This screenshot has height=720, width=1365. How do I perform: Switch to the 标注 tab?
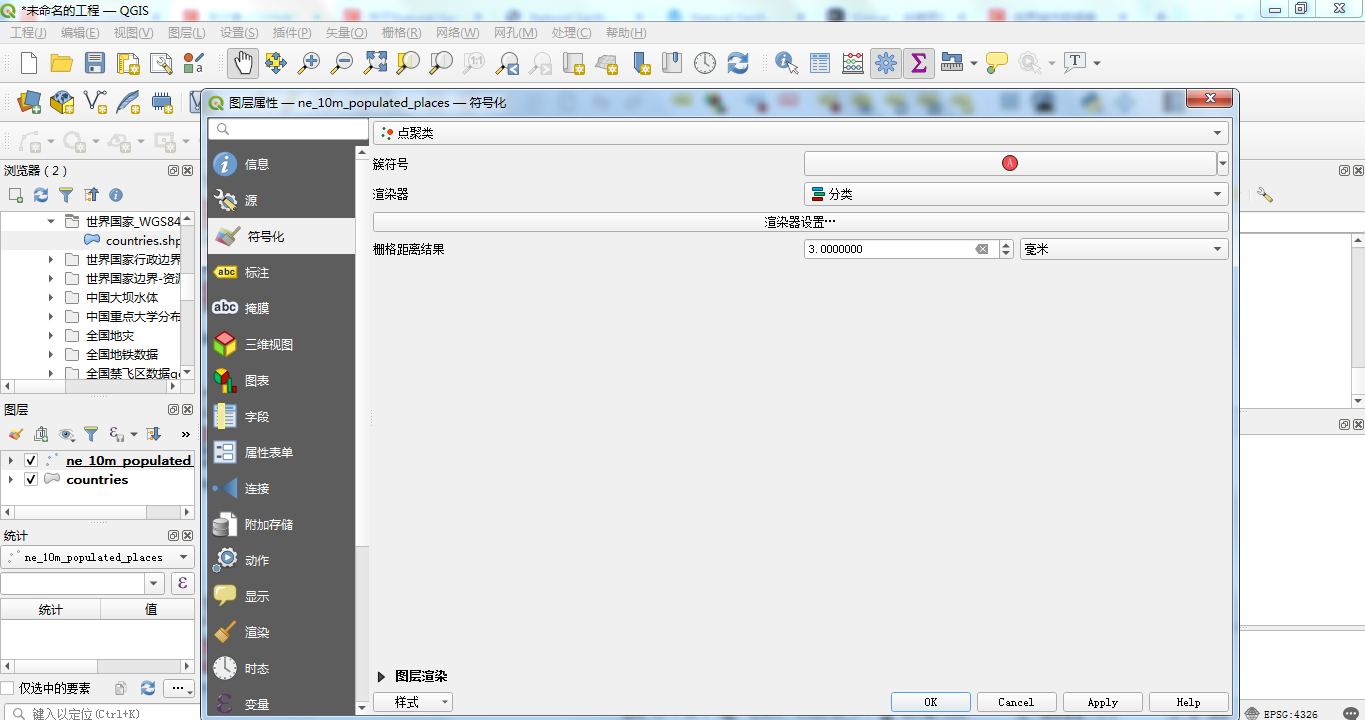[x=282, y=272]
